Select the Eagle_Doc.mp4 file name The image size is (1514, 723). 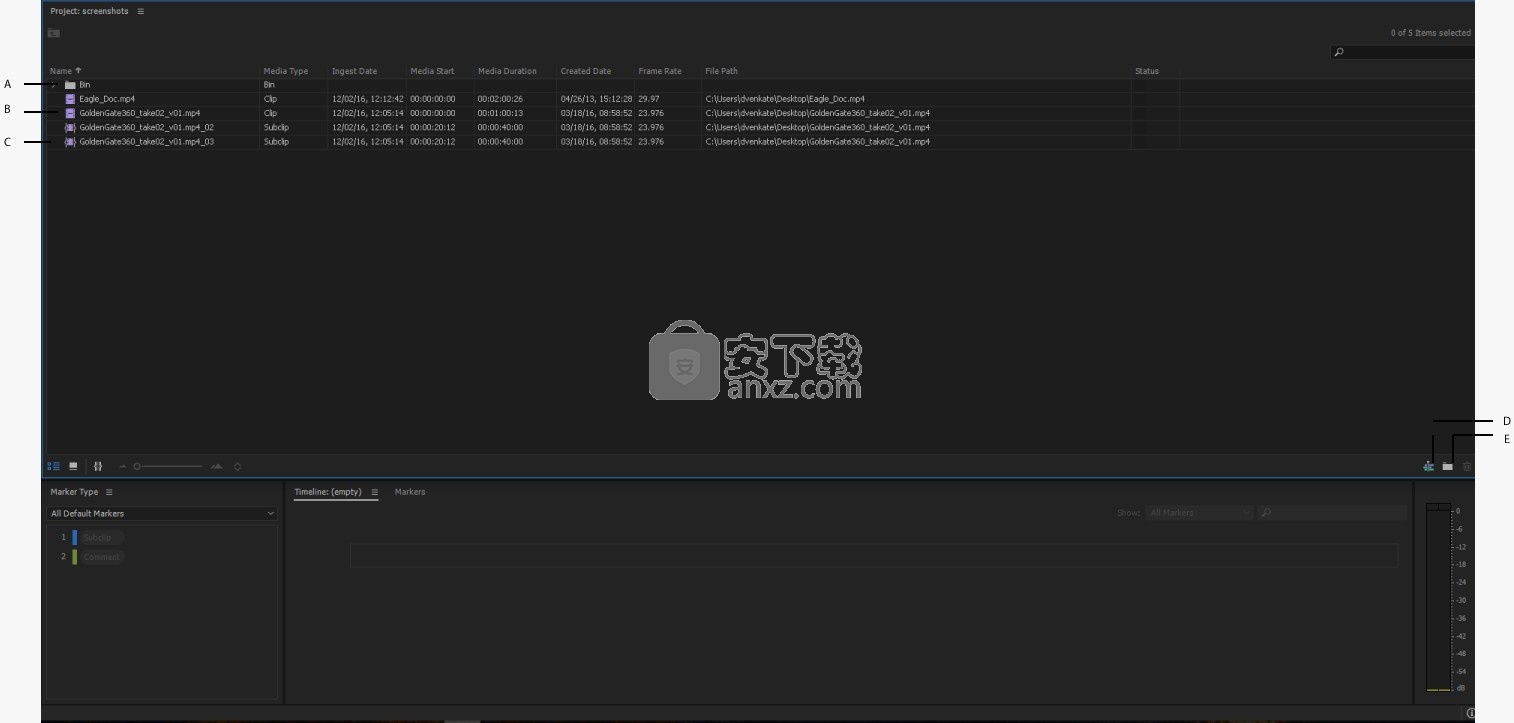(x=107, y=99)
